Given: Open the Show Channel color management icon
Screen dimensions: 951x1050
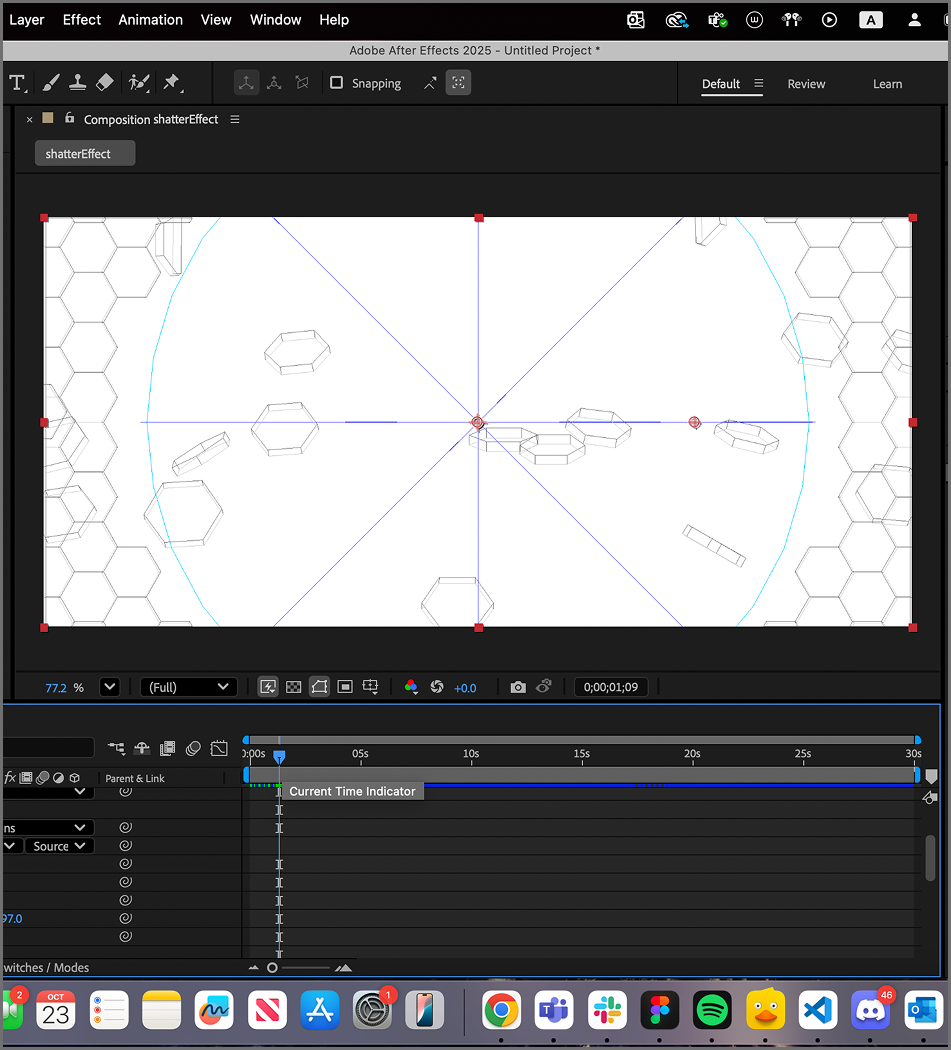Looking at the screenshot, I should [x=411, y=687].
